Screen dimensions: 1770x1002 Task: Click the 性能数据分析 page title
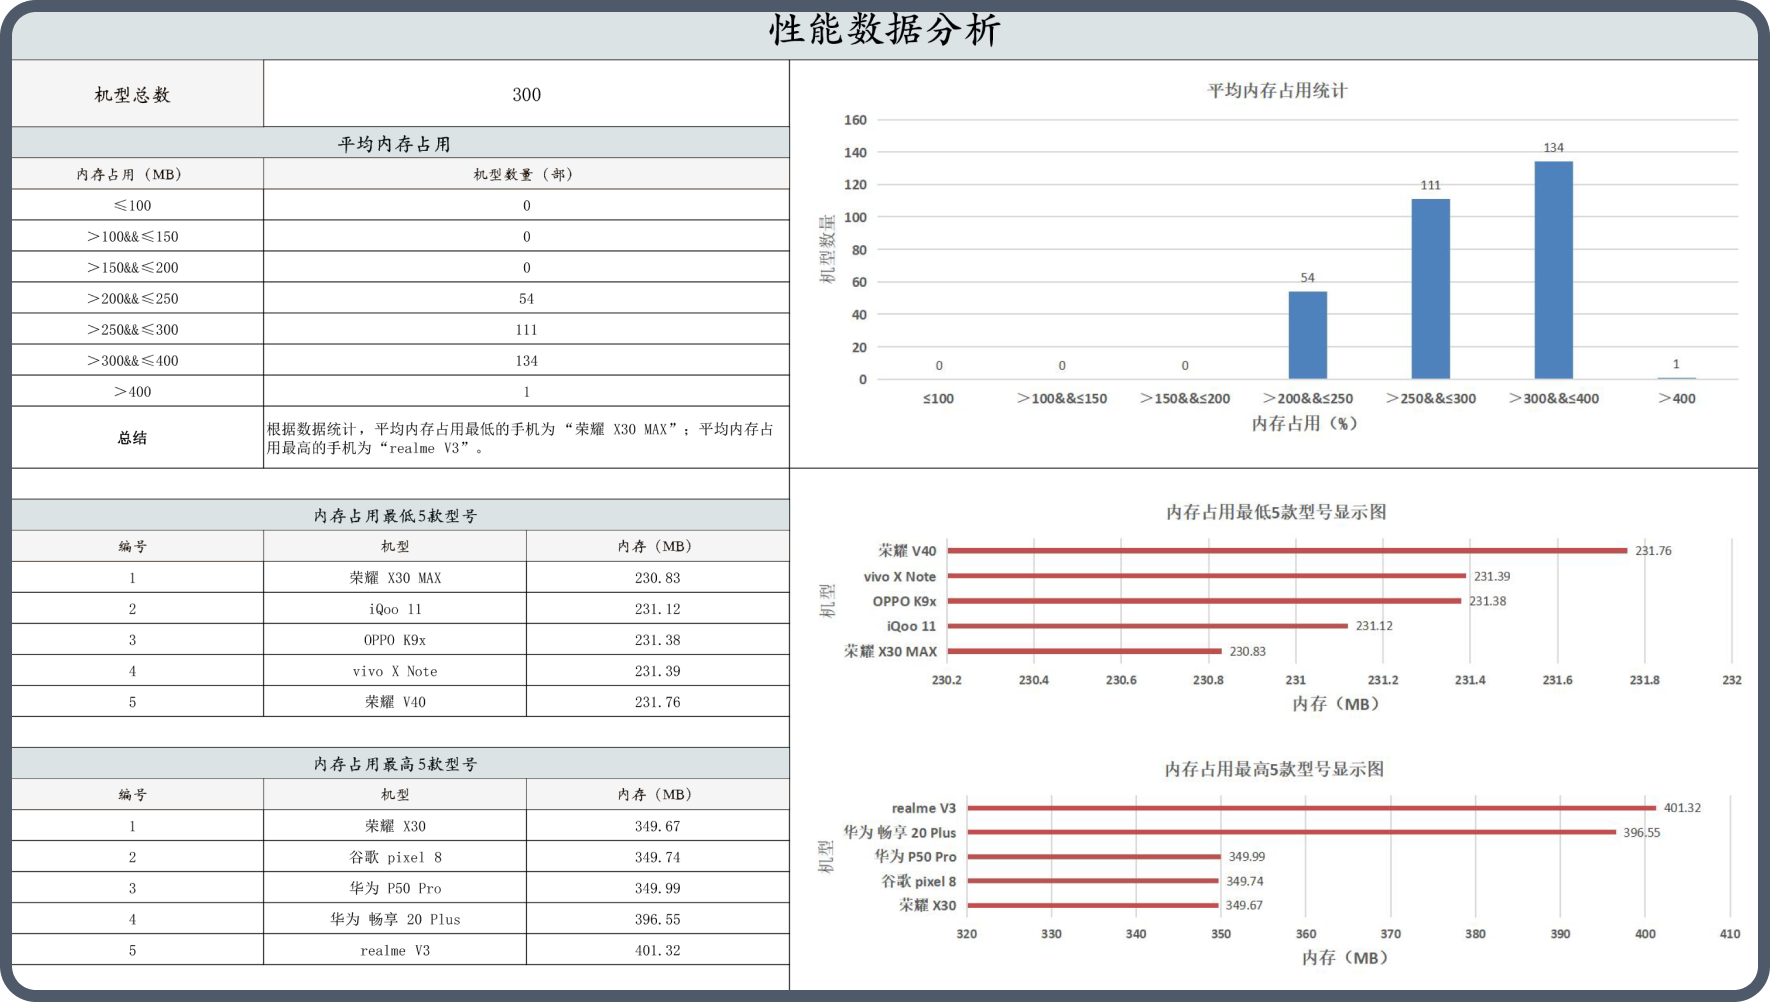tap(884, 30)
